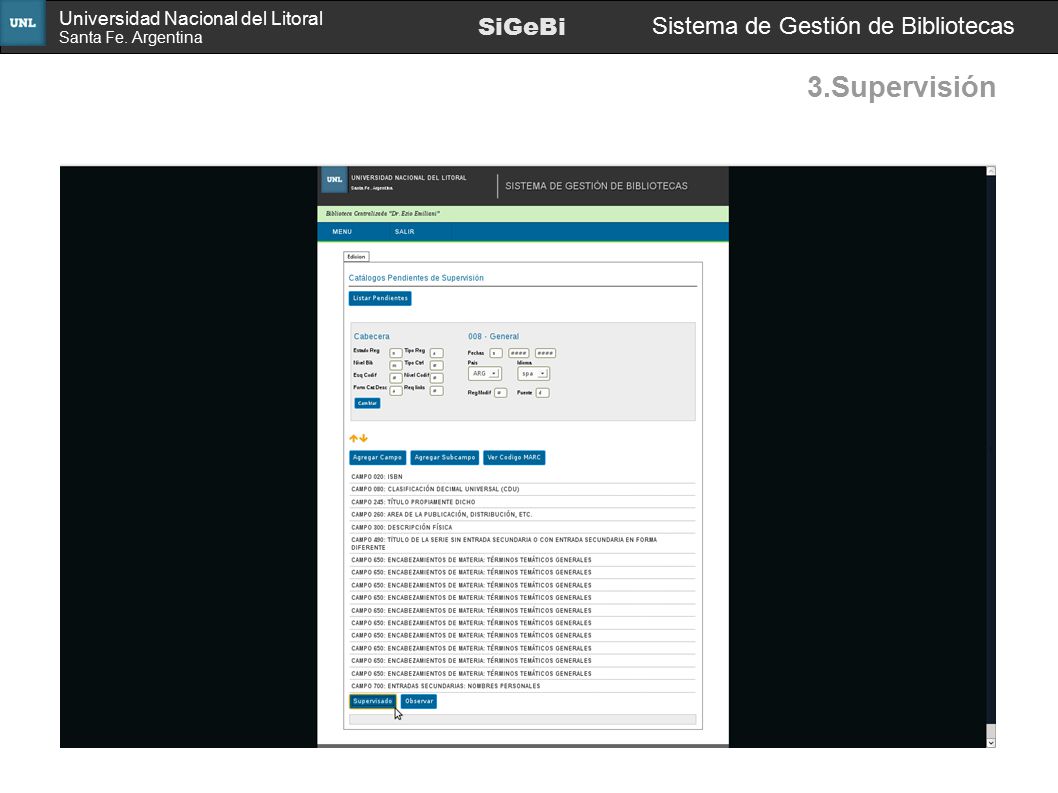Viewport: 1058px width, 793px height.
Task: Select row 'CAMPO 700: Entradas secundarias: nombres personales'
Action: click(522, 686)
